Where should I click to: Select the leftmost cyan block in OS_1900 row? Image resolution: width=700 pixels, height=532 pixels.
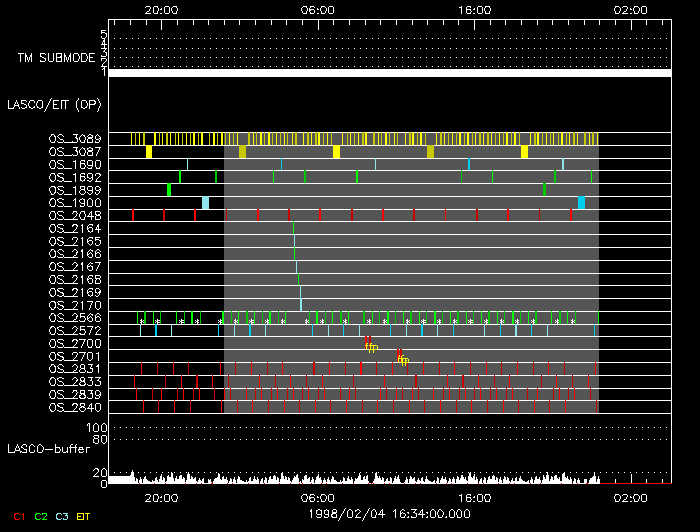(205, 203)
